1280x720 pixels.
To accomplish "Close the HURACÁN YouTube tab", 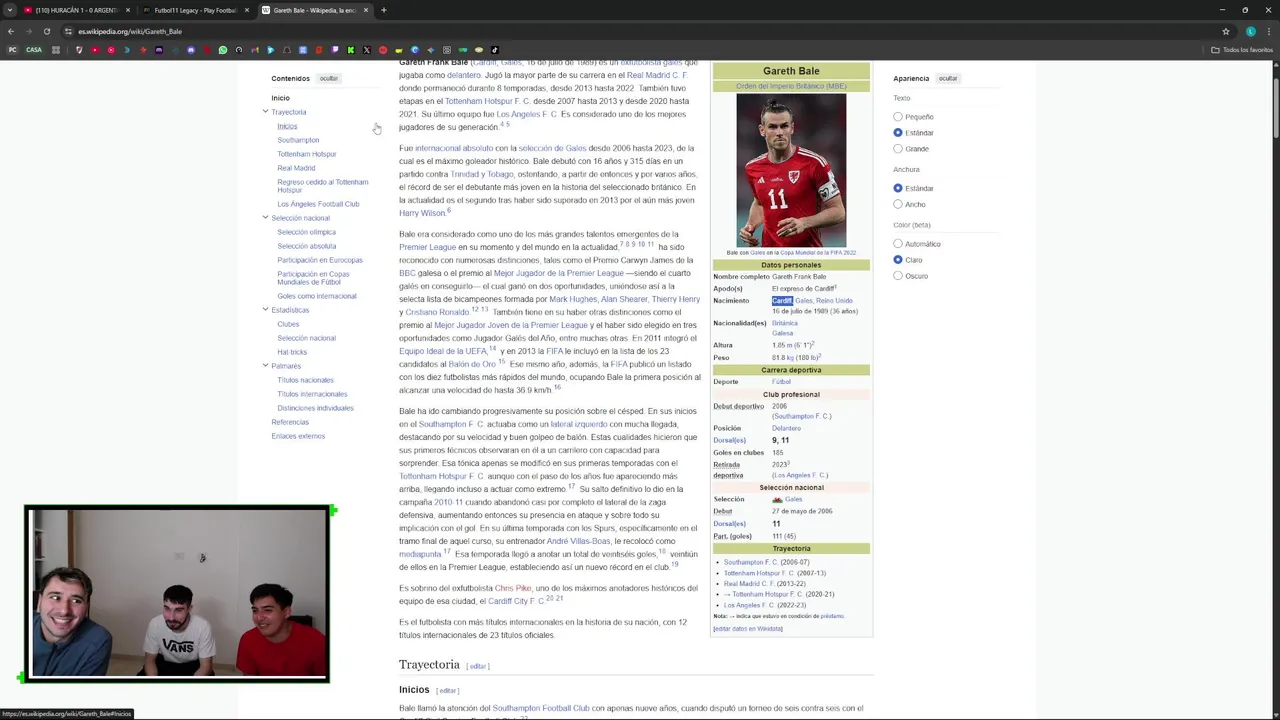I will pyautogui.click(x=128, y=10).
